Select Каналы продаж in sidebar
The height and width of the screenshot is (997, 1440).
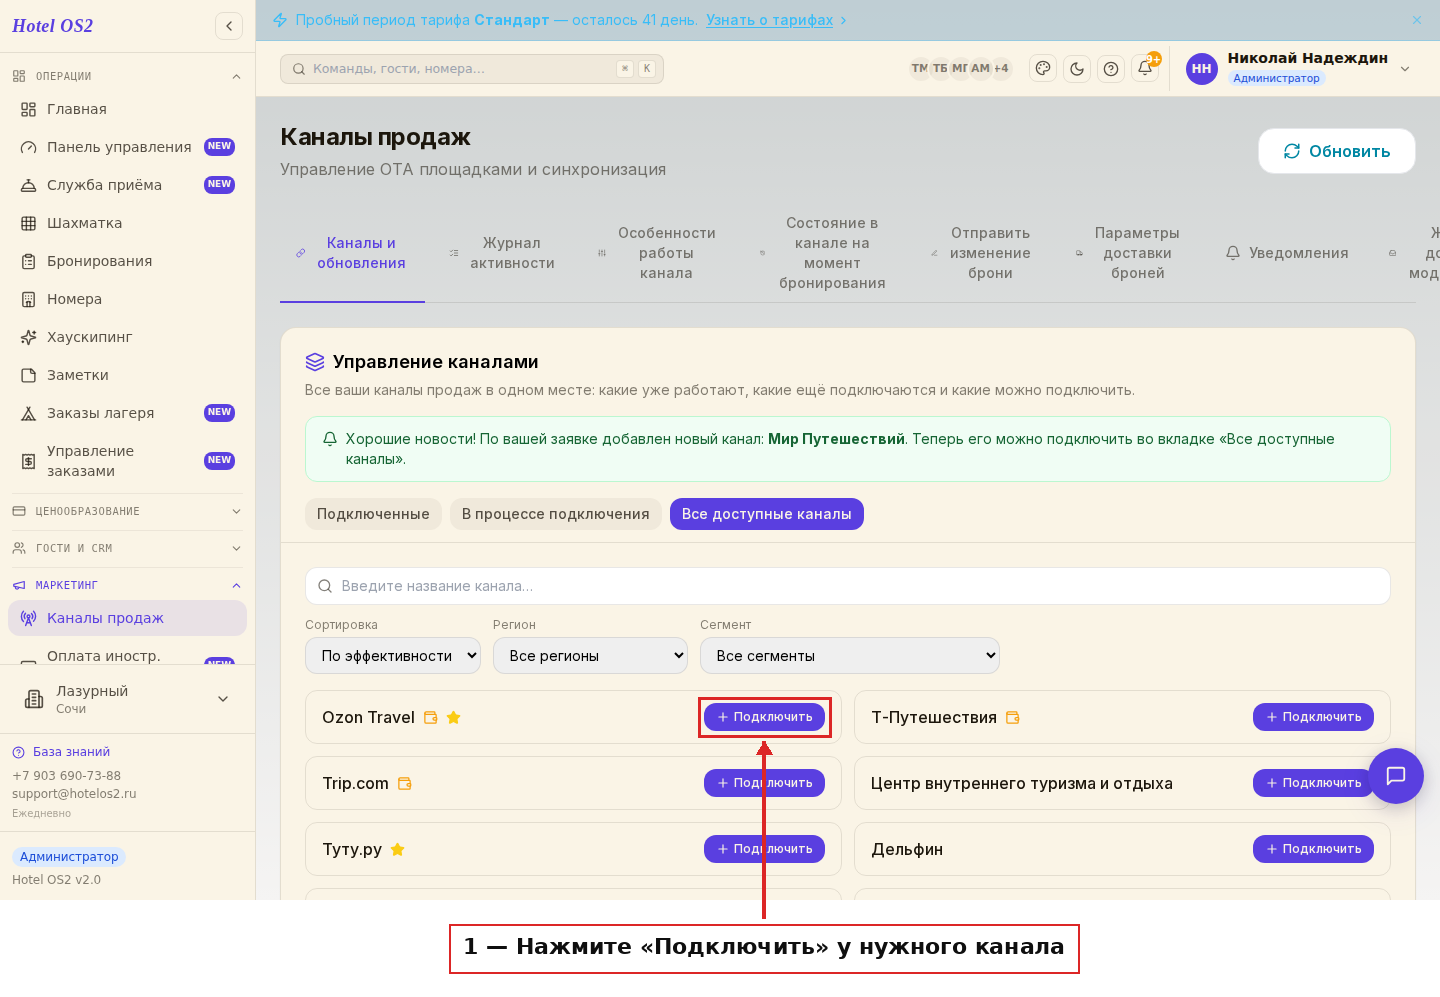[x=127, y=618]
